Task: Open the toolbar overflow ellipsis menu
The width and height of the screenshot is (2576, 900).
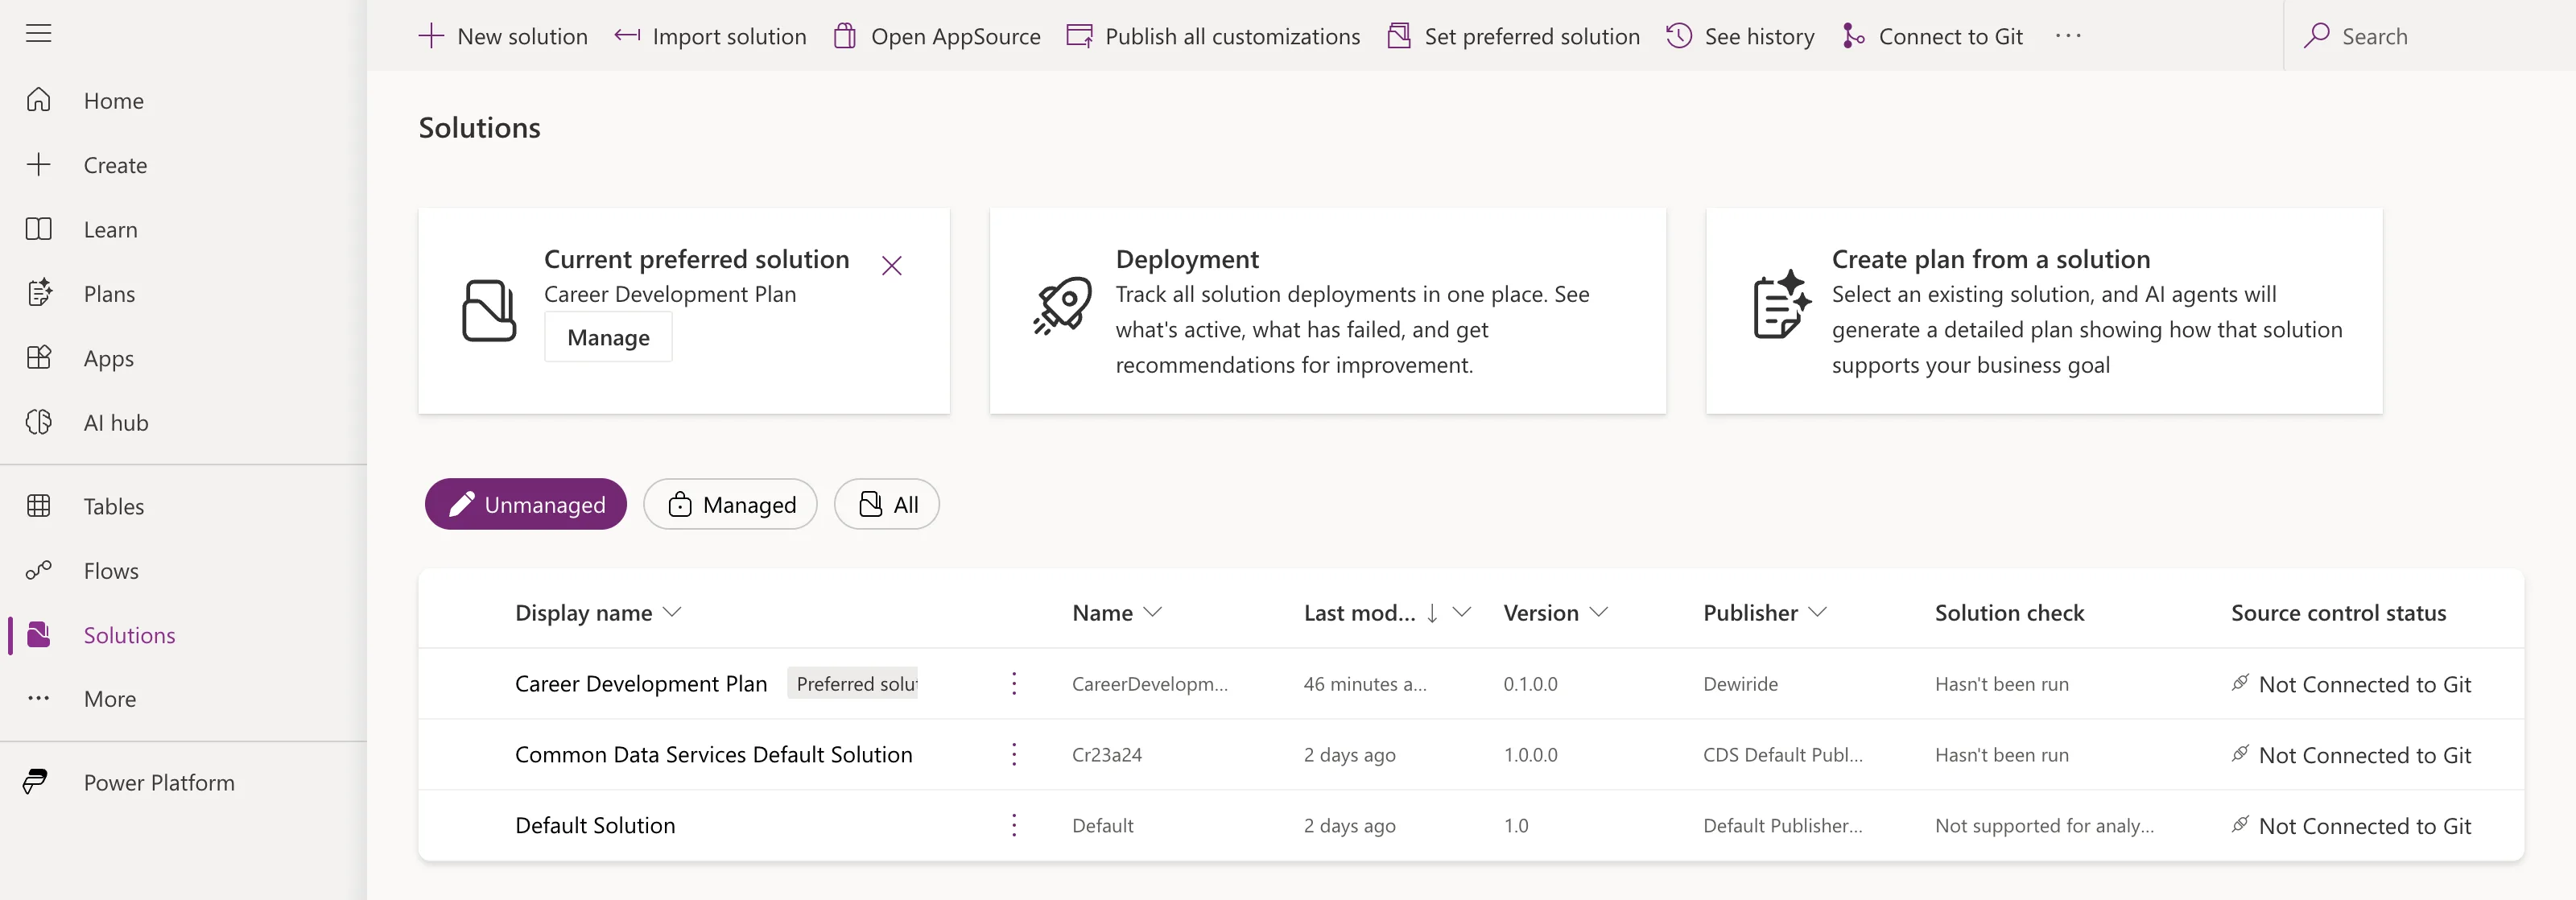Action: pyautogui.click(x=2068, y=36)
